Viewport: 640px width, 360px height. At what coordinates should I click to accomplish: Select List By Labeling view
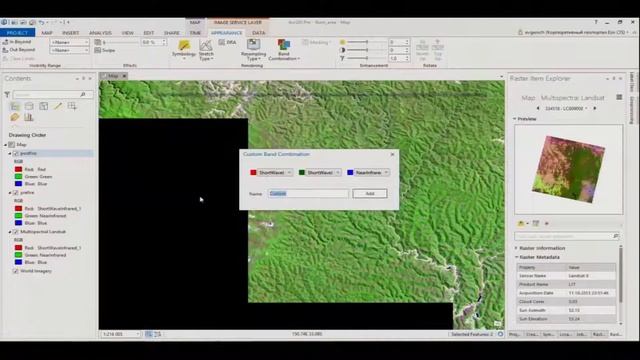tap(15, 118)
